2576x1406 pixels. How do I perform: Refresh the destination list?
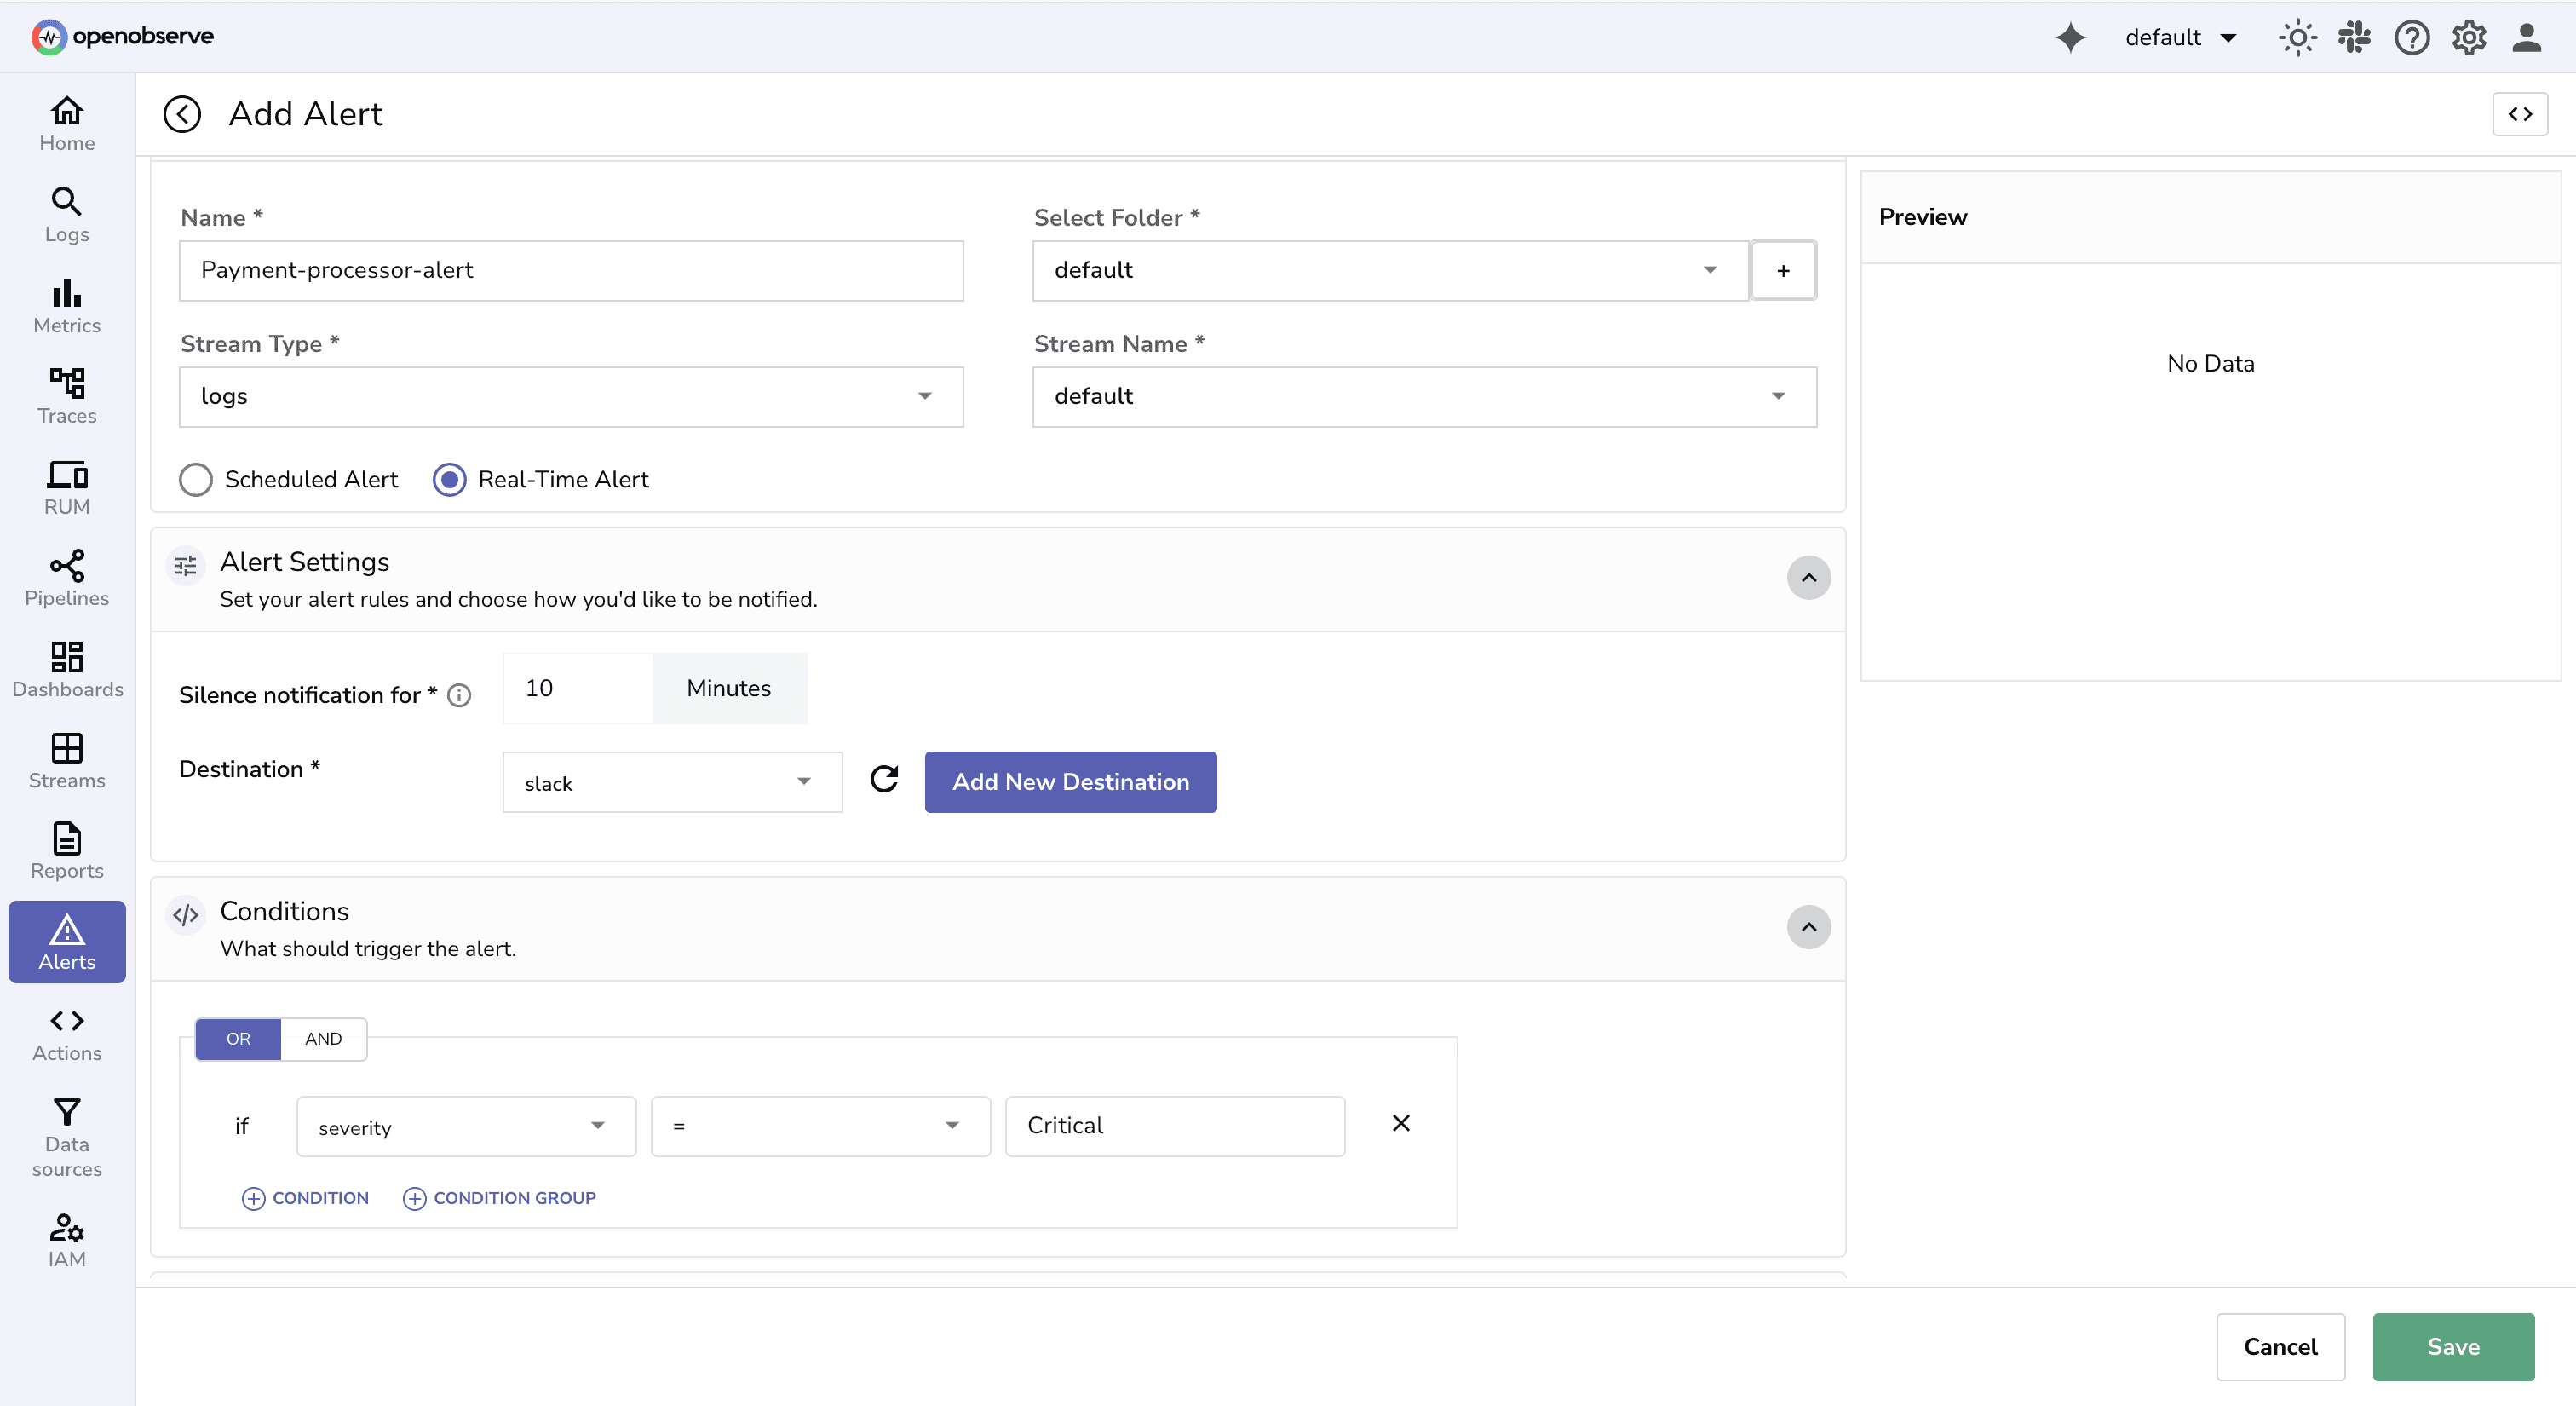click(x=884, y=781)
